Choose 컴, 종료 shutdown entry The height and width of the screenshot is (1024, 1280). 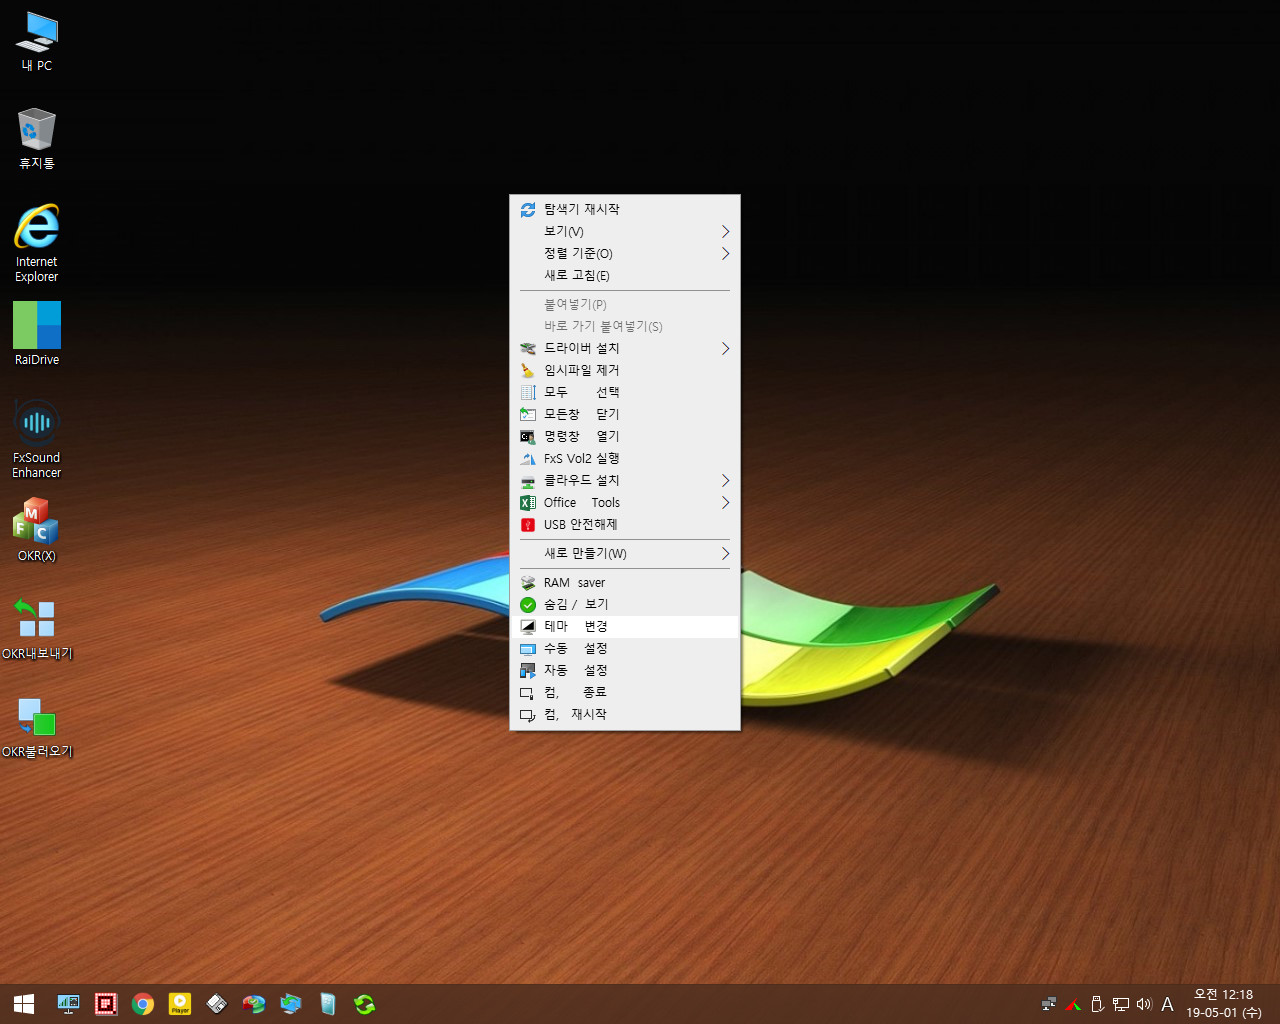[x=625, y=692]
